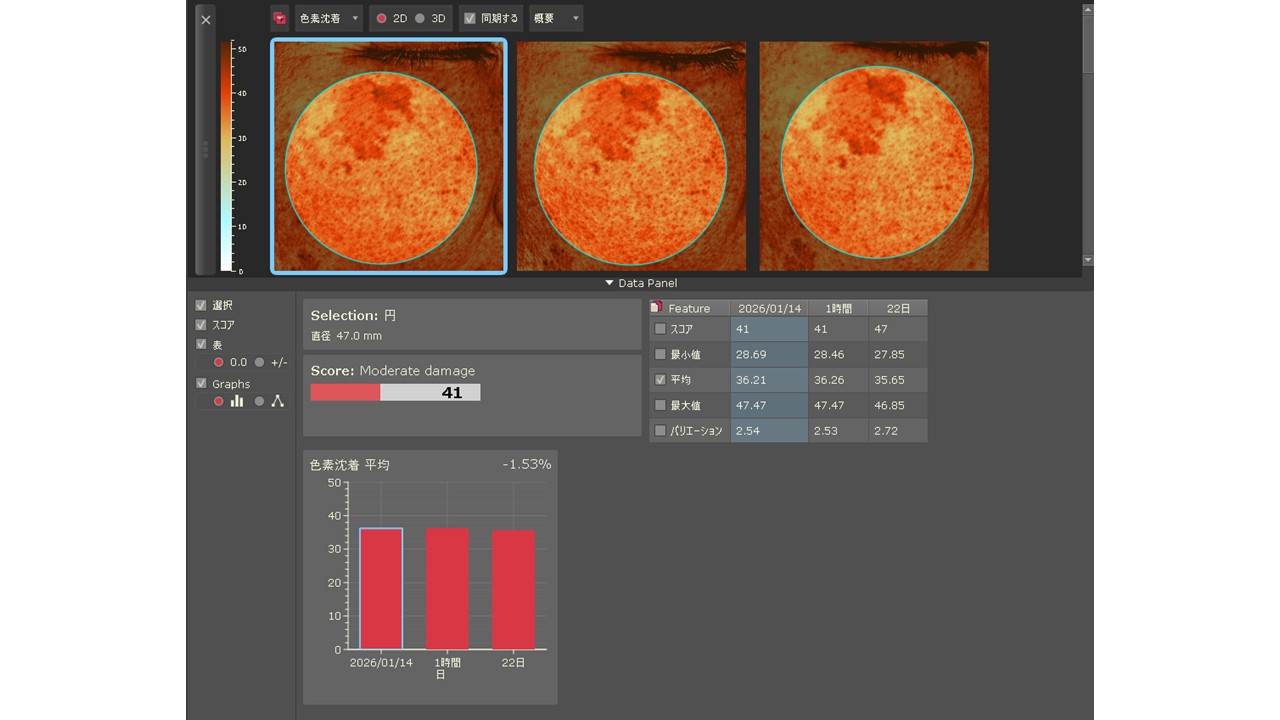Viewport: 1280px width, 720px height.
Task: Toggle the スコア checkbox in left sidebar
Action: pos(201,325)
